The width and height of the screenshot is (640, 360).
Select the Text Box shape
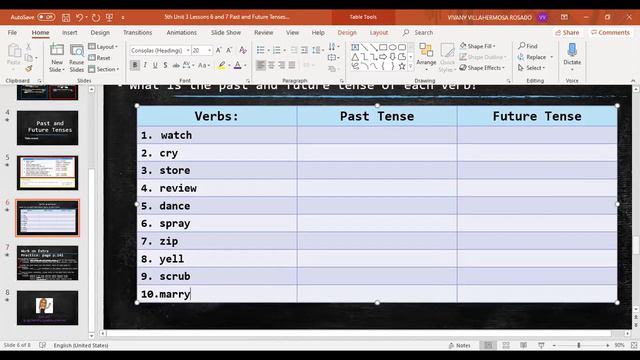[355, 47]
